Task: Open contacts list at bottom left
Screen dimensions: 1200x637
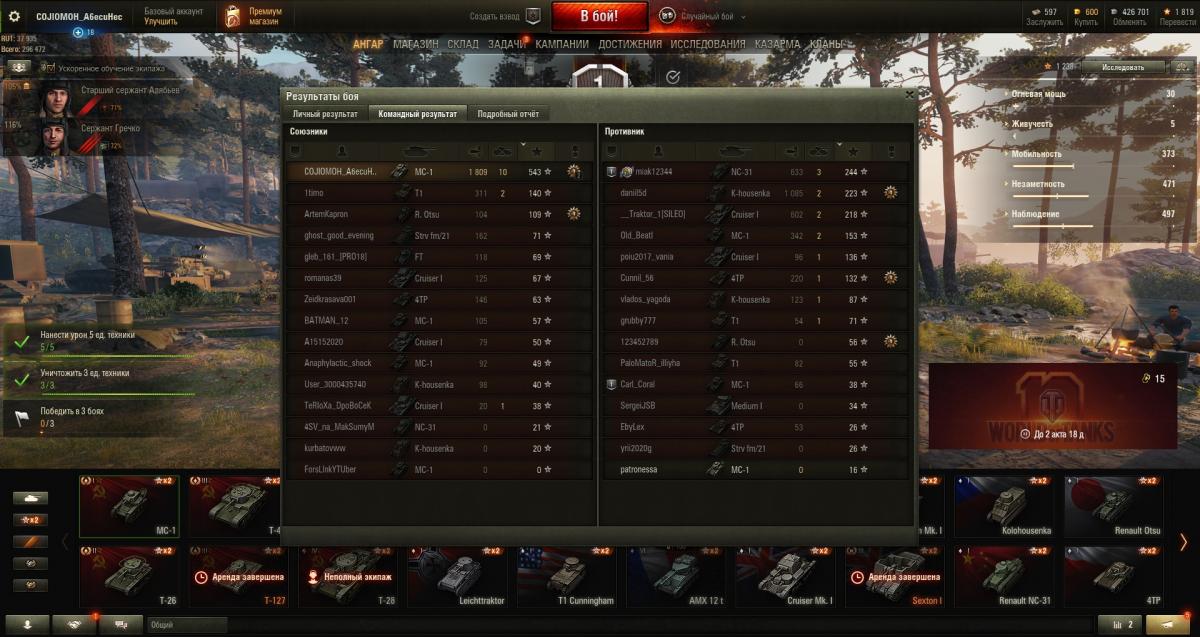Action: click(x=27, y=624)
